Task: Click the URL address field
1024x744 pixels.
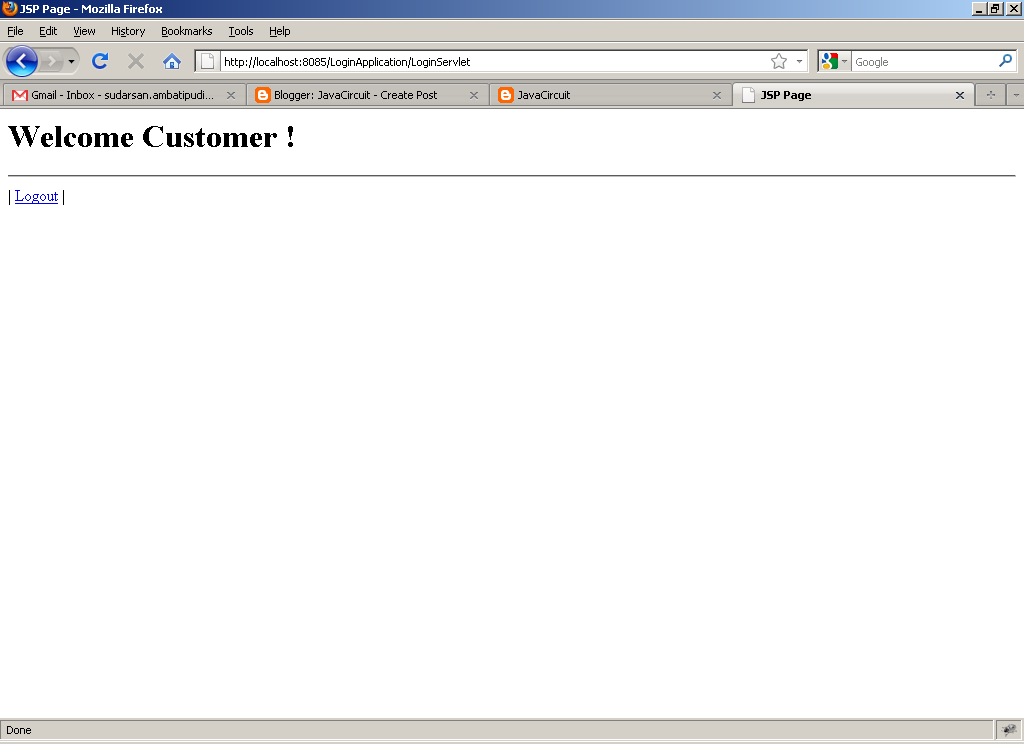Action: pyautogui.click(x=494, y=61)
